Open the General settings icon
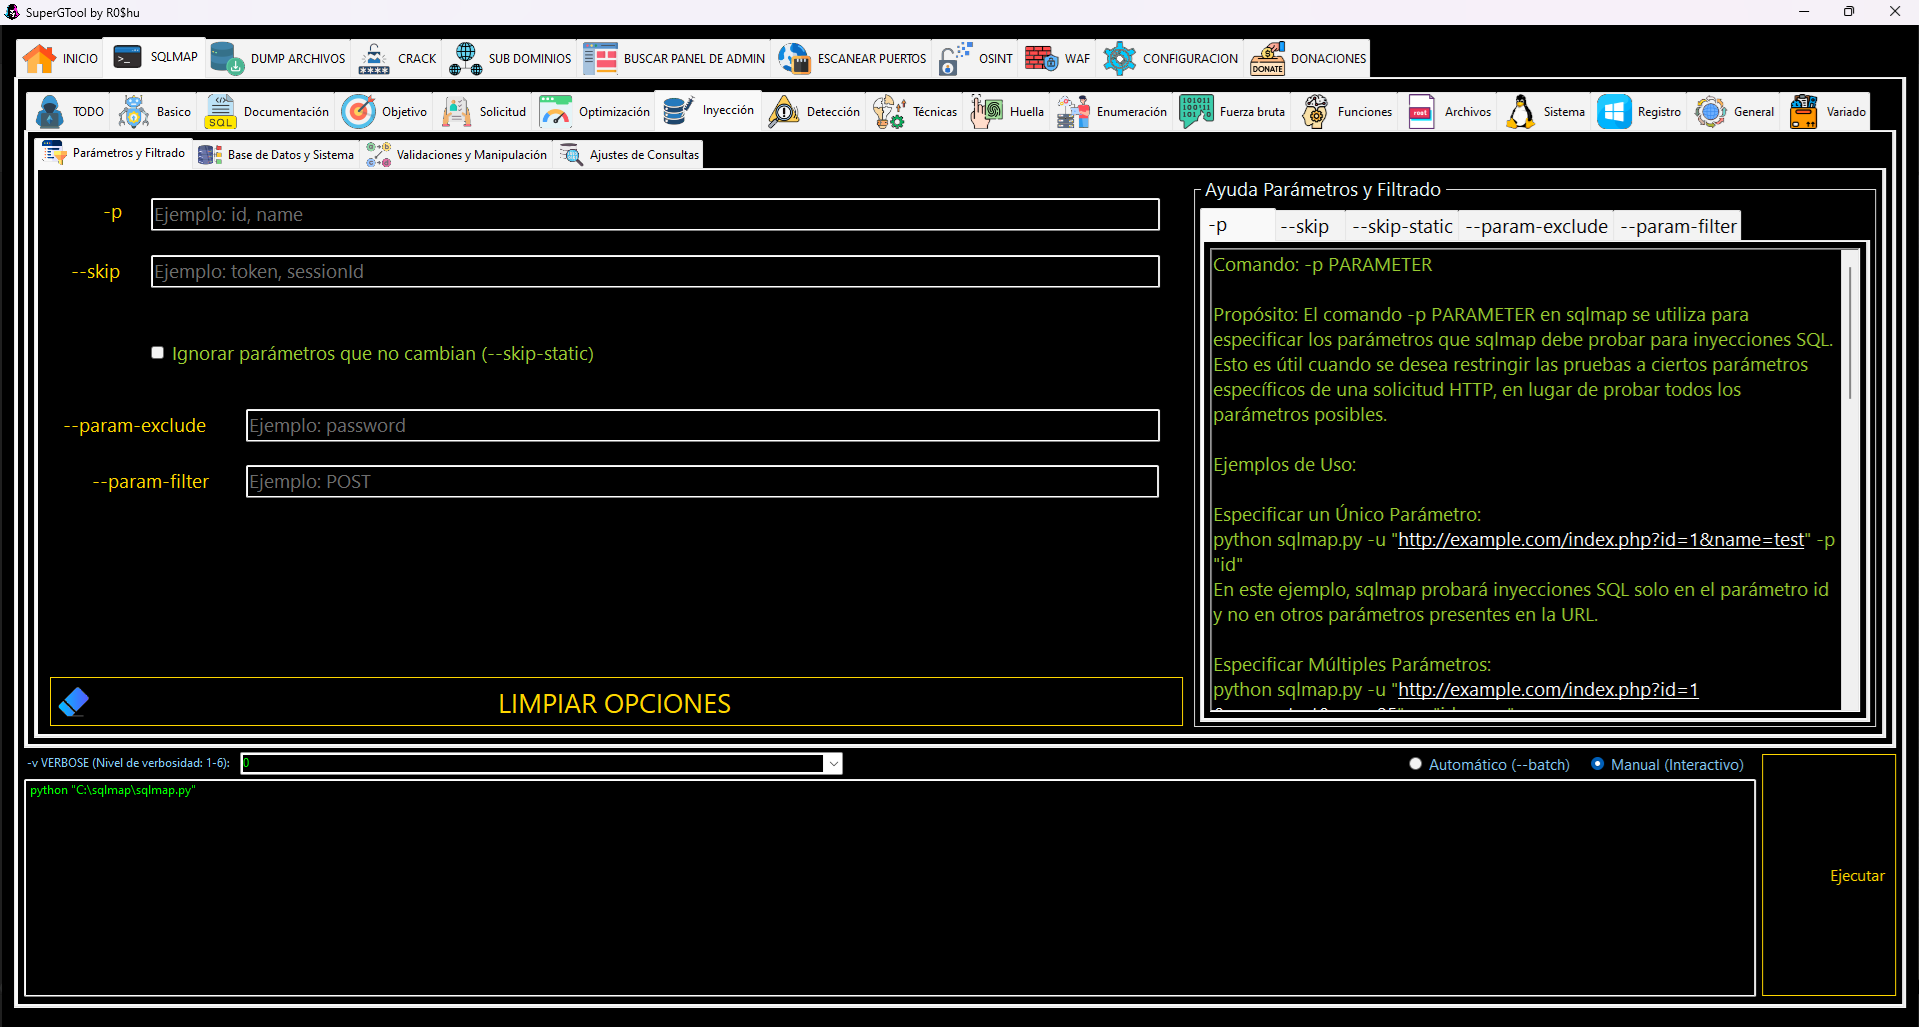Screen dimensions: 1919x1027 (1710, 112)
